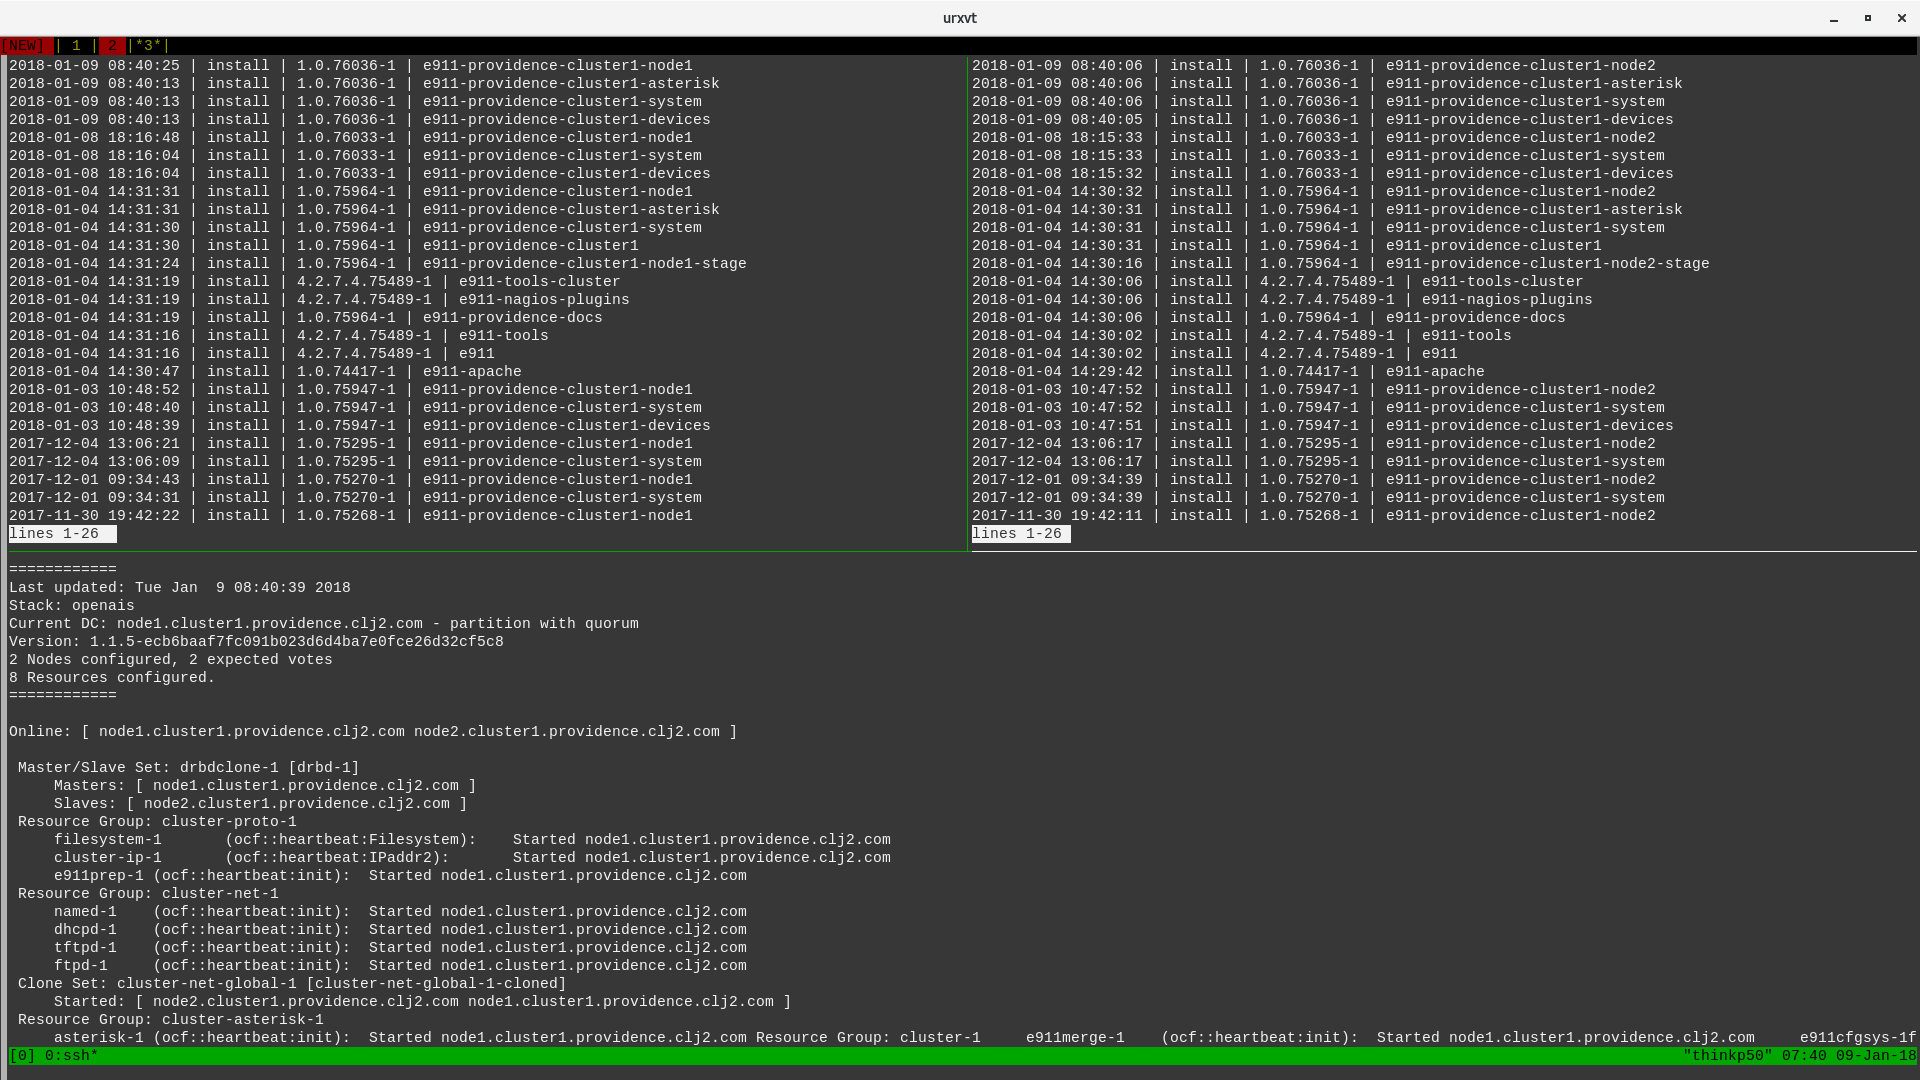Click the 07:40 09-Jan-18 clock in status bar
This screenshot has width=1920, height=1080.
[x=1850, y=1056]
